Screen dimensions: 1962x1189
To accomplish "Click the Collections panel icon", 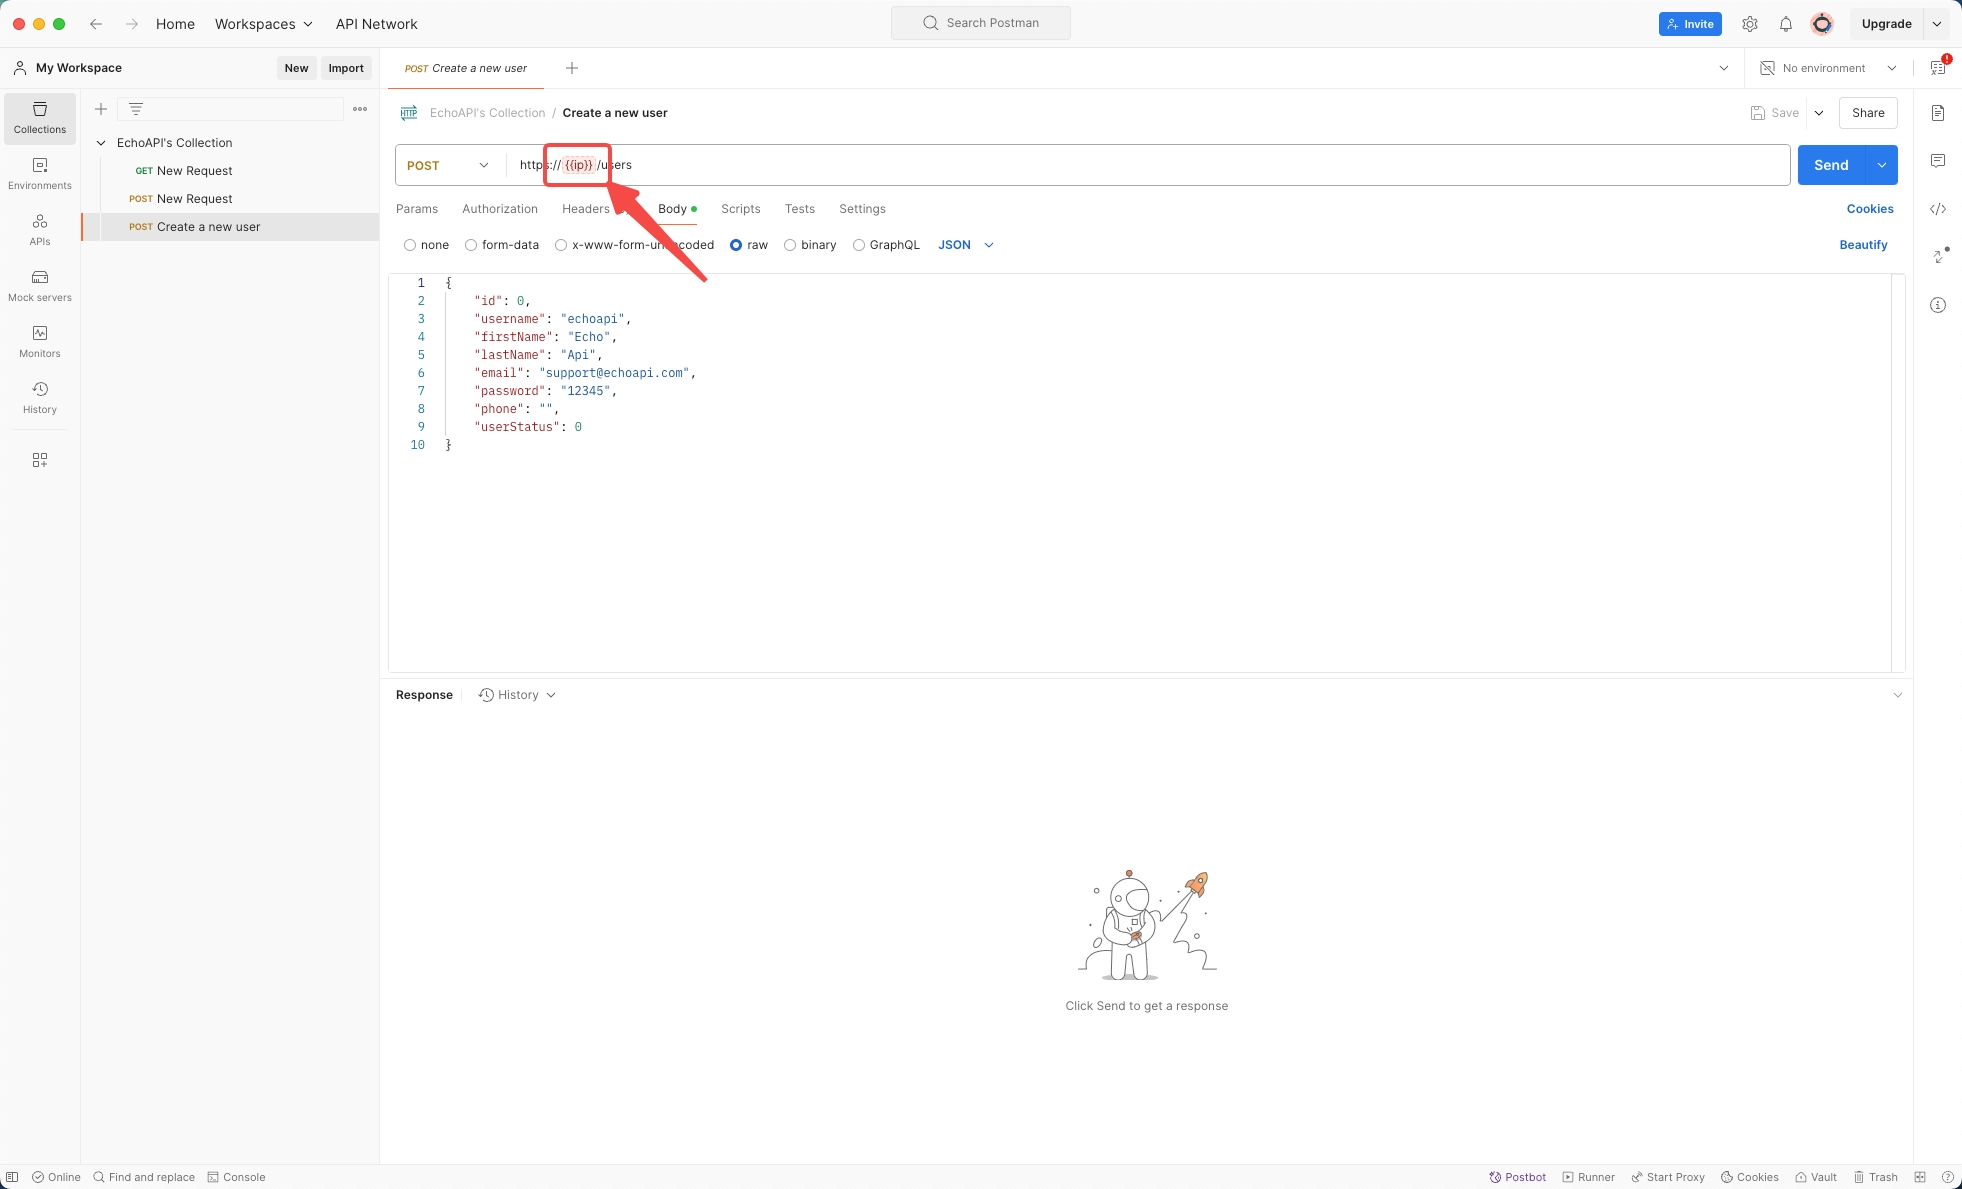I will 39,118.
